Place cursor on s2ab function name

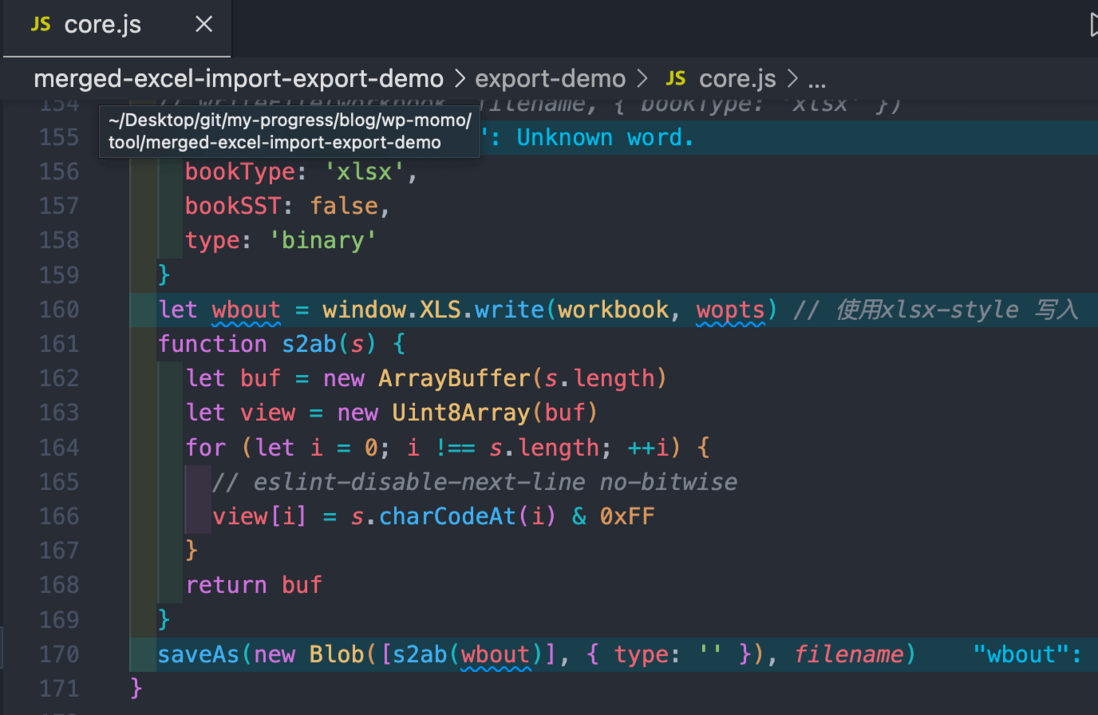(x=309, y=344)
